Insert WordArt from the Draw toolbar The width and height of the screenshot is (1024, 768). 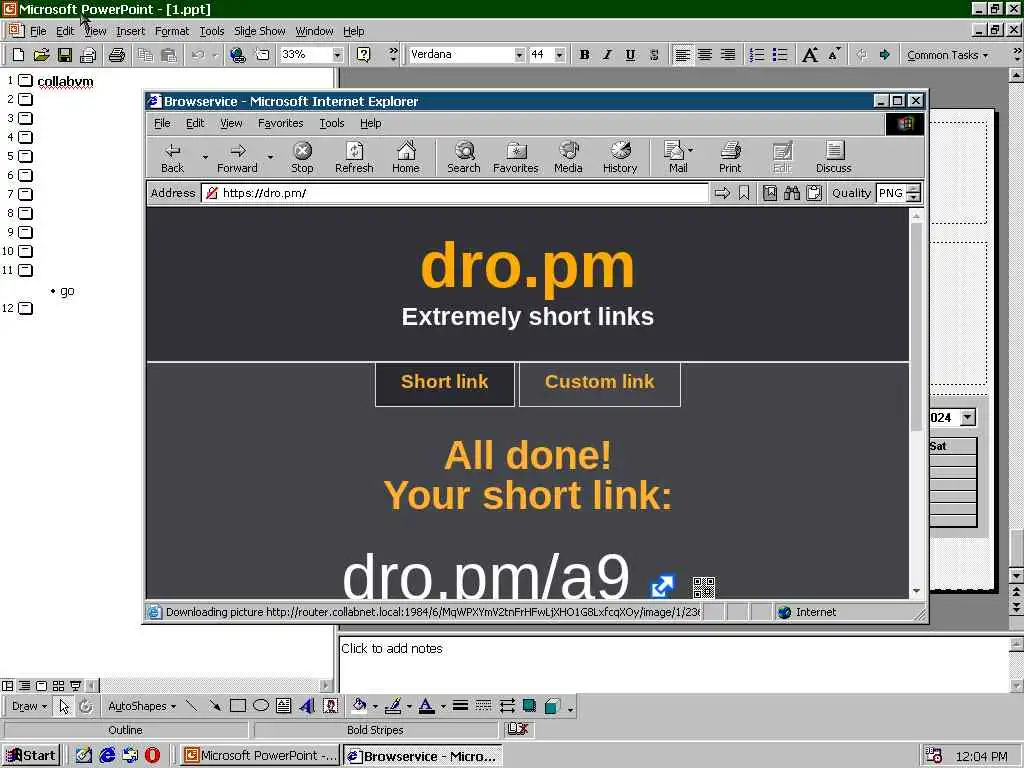tap(307, 706)
